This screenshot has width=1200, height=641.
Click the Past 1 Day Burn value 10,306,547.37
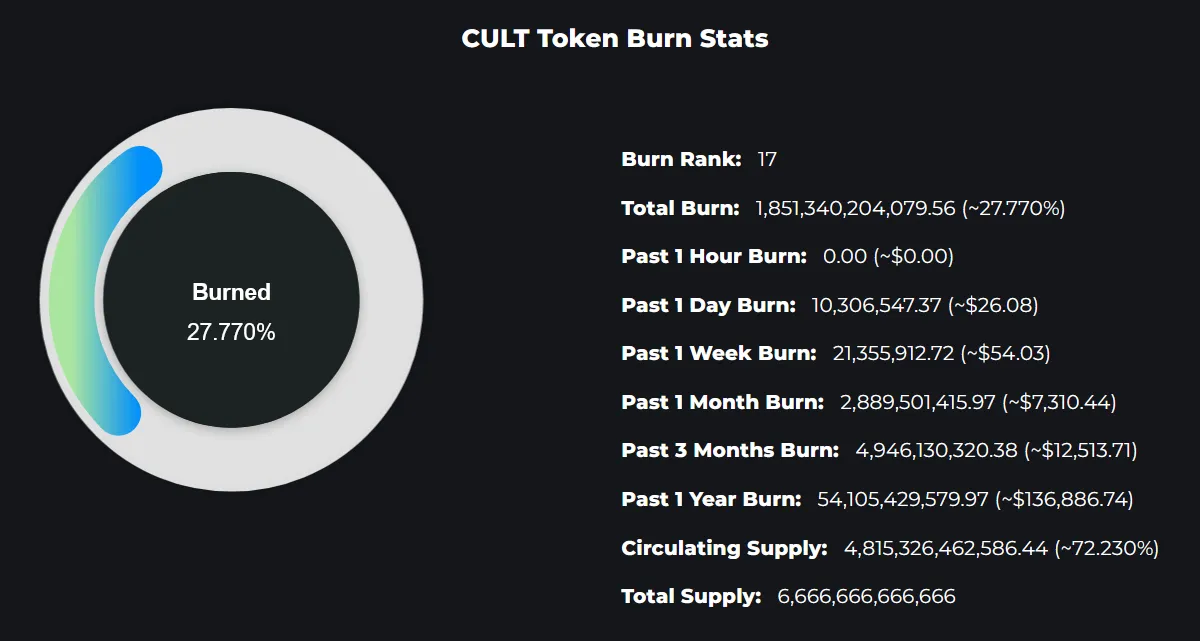pyautogui.click(x=877, y=305)
